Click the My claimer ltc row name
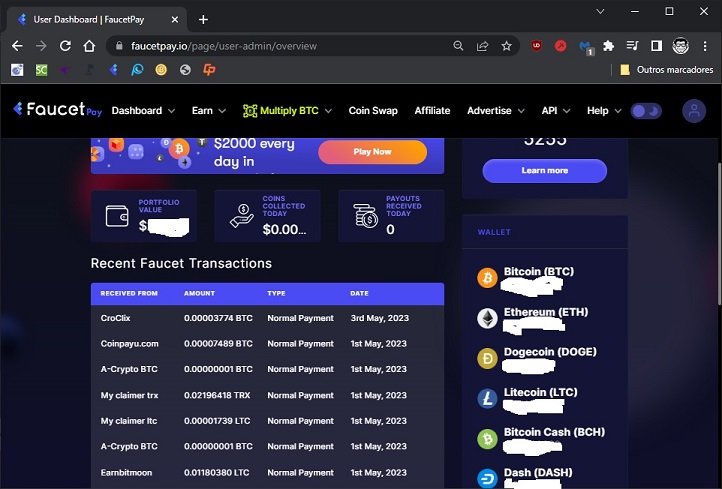 point(128,421)
